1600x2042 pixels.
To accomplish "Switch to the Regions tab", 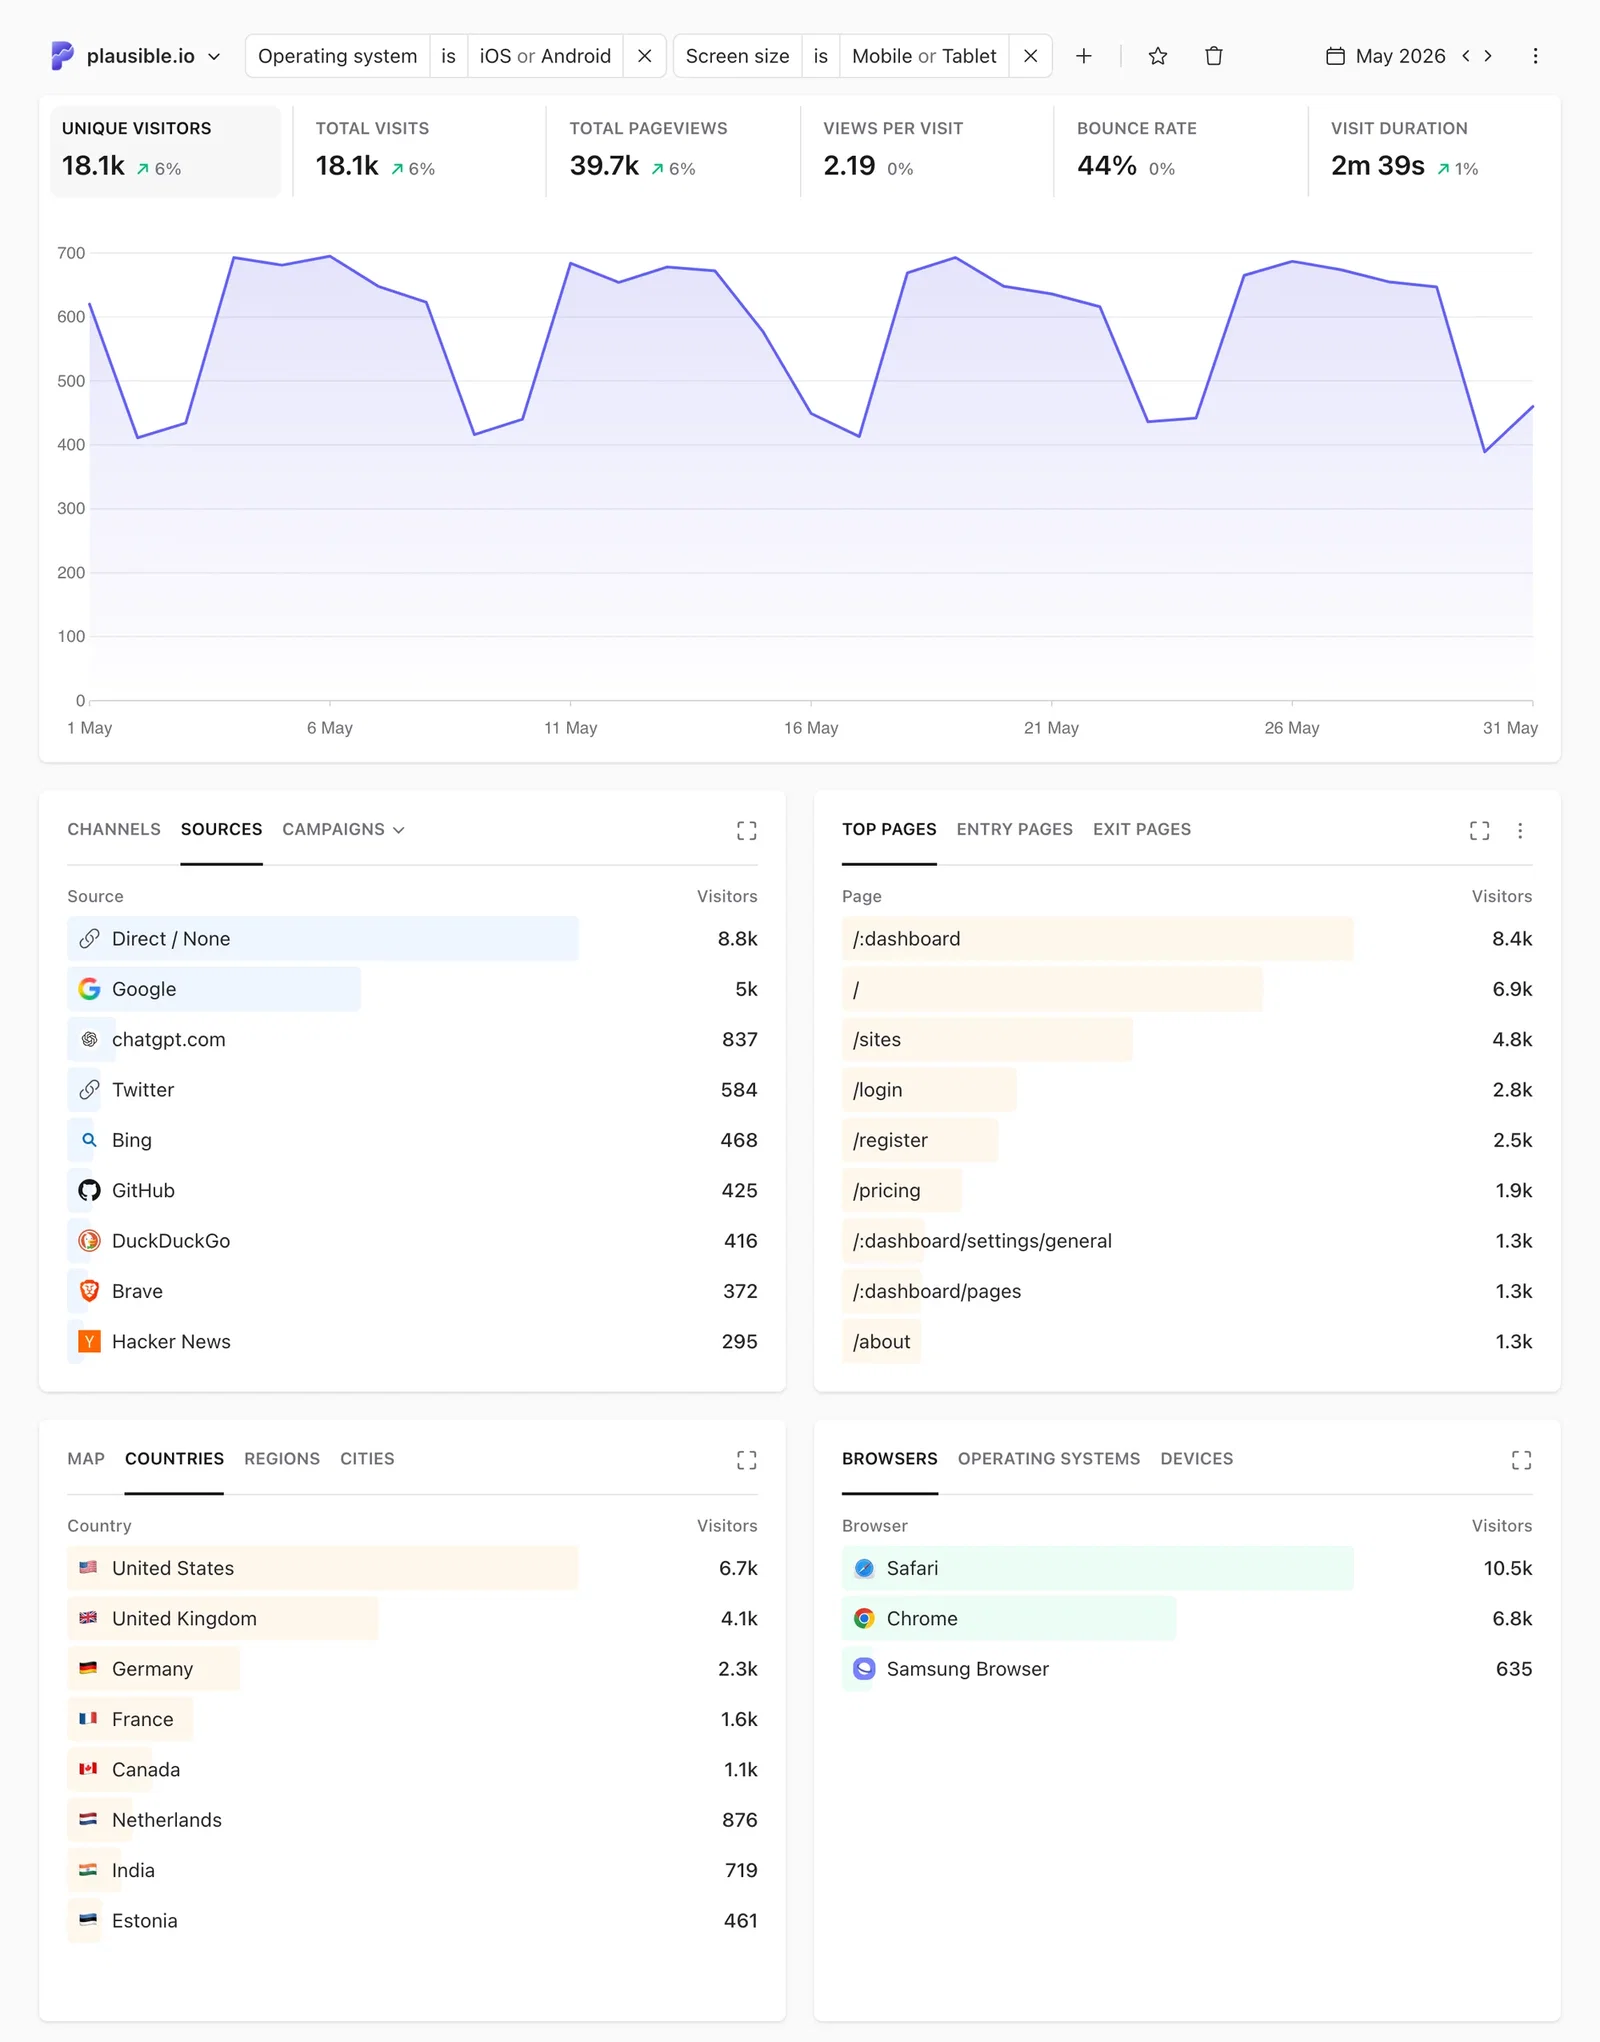I will tap(282, 1458).
